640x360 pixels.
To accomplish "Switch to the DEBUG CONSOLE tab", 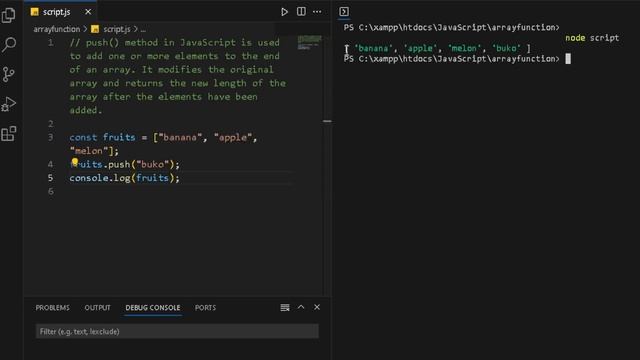I will 153,308.
